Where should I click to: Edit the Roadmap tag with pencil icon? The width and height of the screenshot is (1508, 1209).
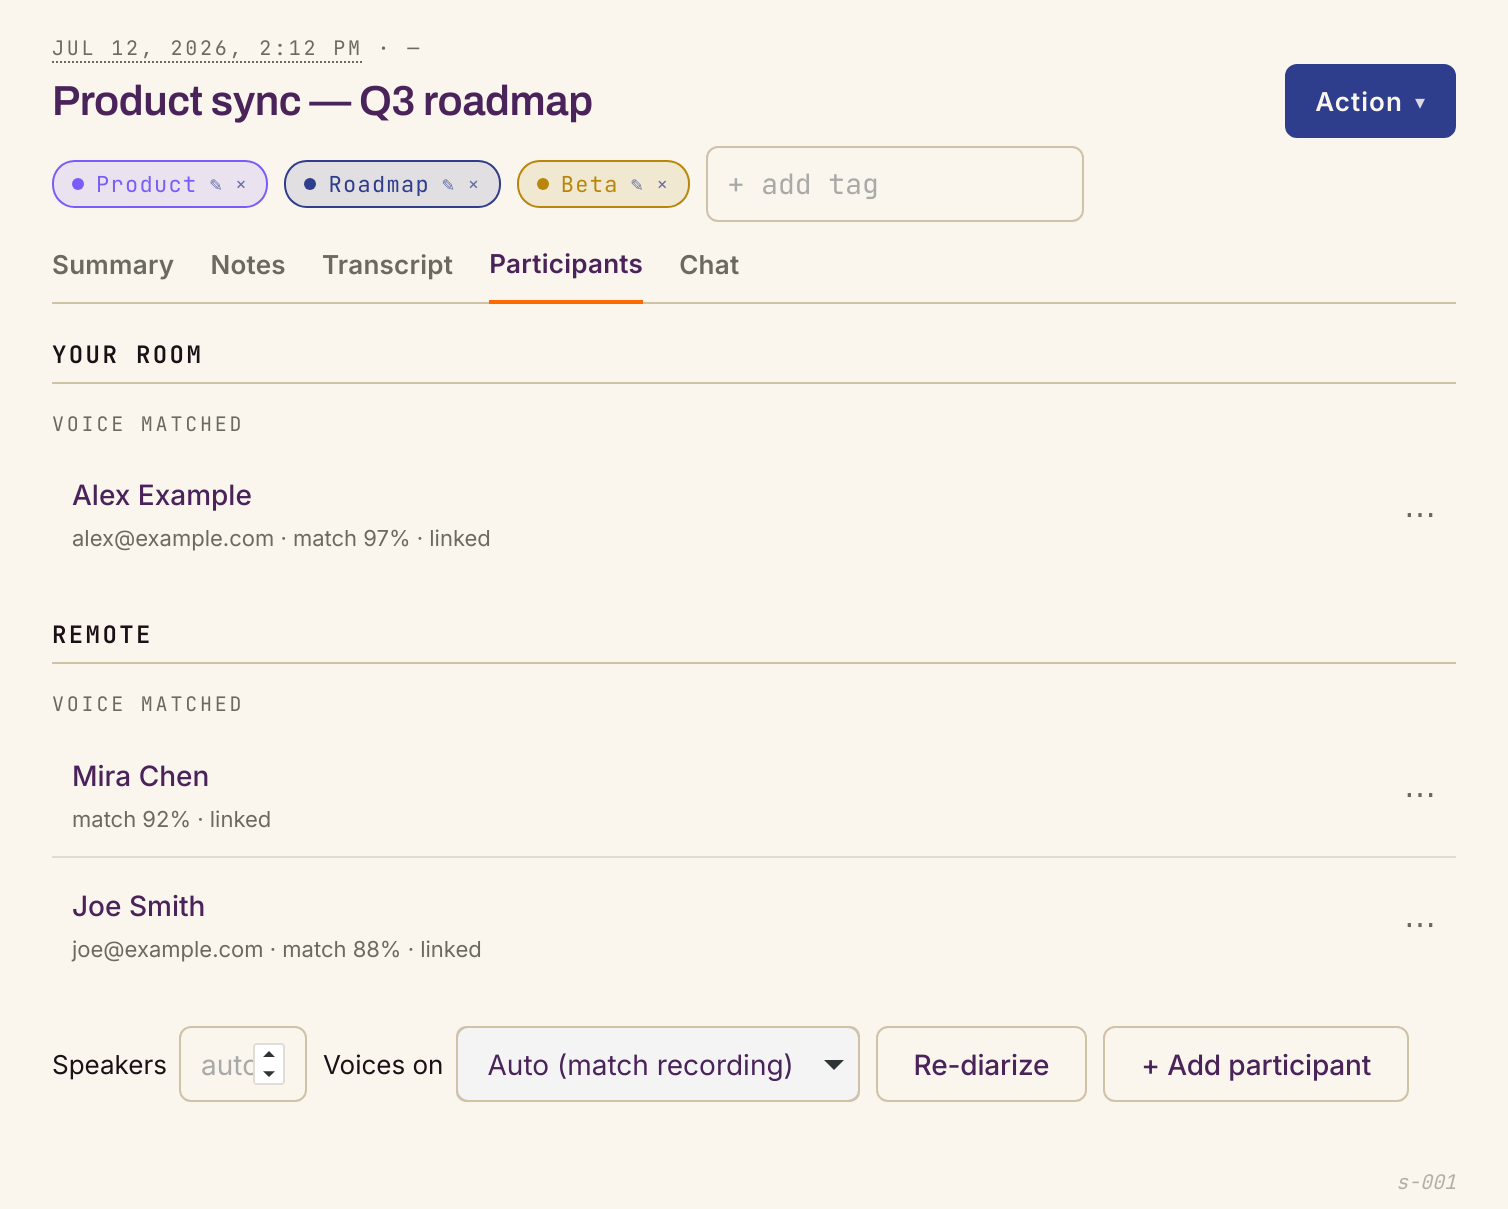pyautogui.click(x=448, y=185)
